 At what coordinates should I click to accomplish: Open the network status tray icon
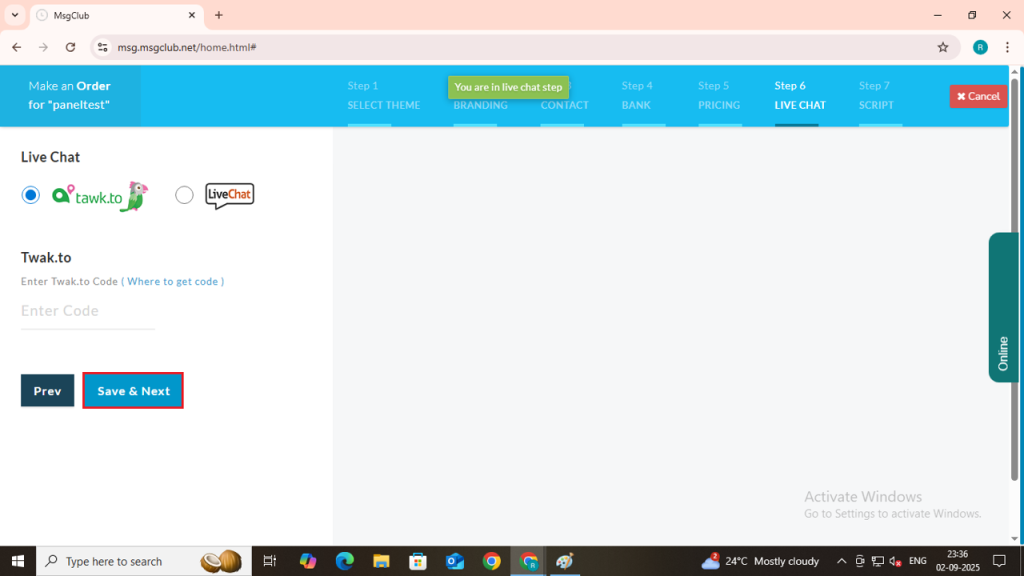[x=878, y=561]
